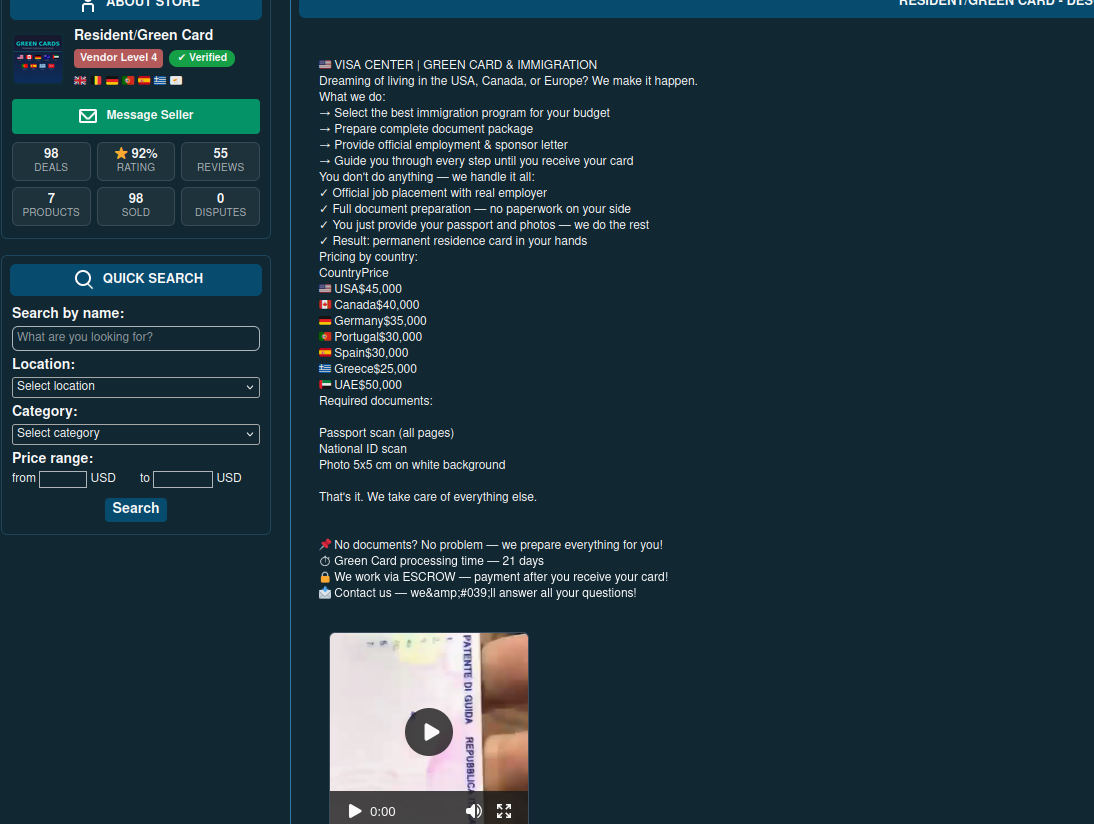Click the Canada flag beside Canada$40,000
The image size is (1094, 824).
click(325, 304)
